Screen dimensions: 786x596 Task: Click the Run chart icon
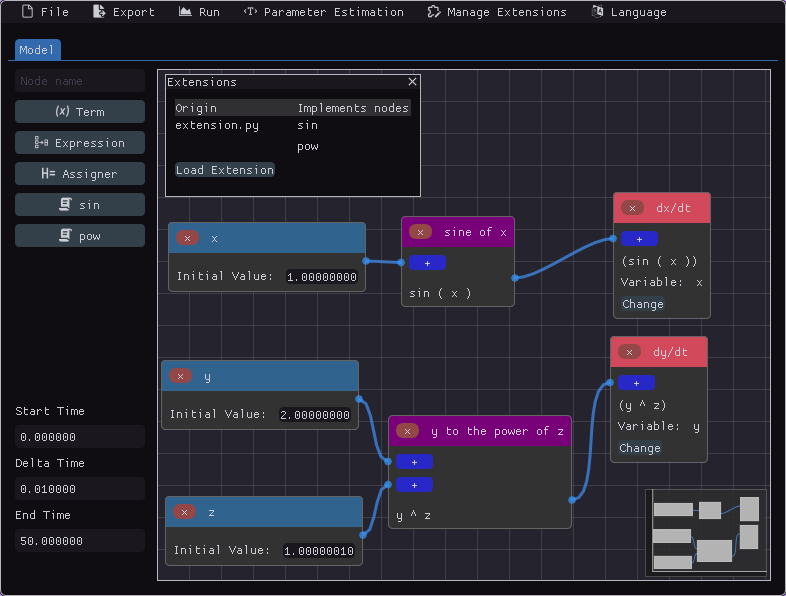pos(185,11)
